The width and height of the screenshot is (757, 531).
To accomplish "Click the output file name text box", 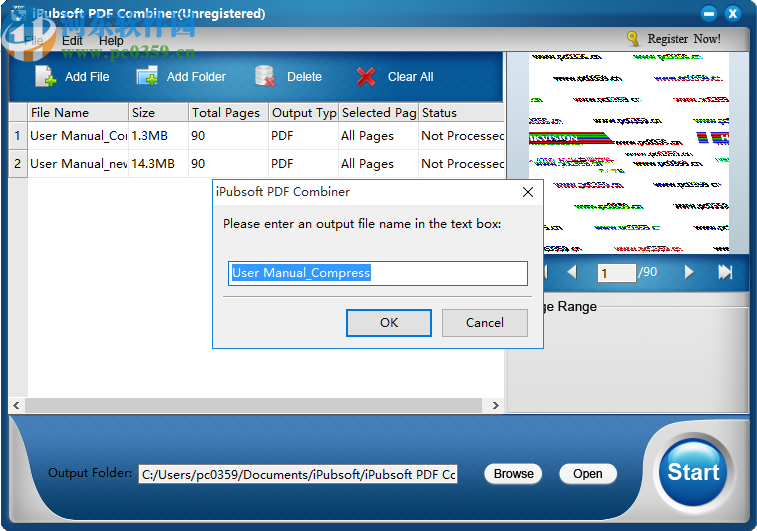I will pos(378,273).
